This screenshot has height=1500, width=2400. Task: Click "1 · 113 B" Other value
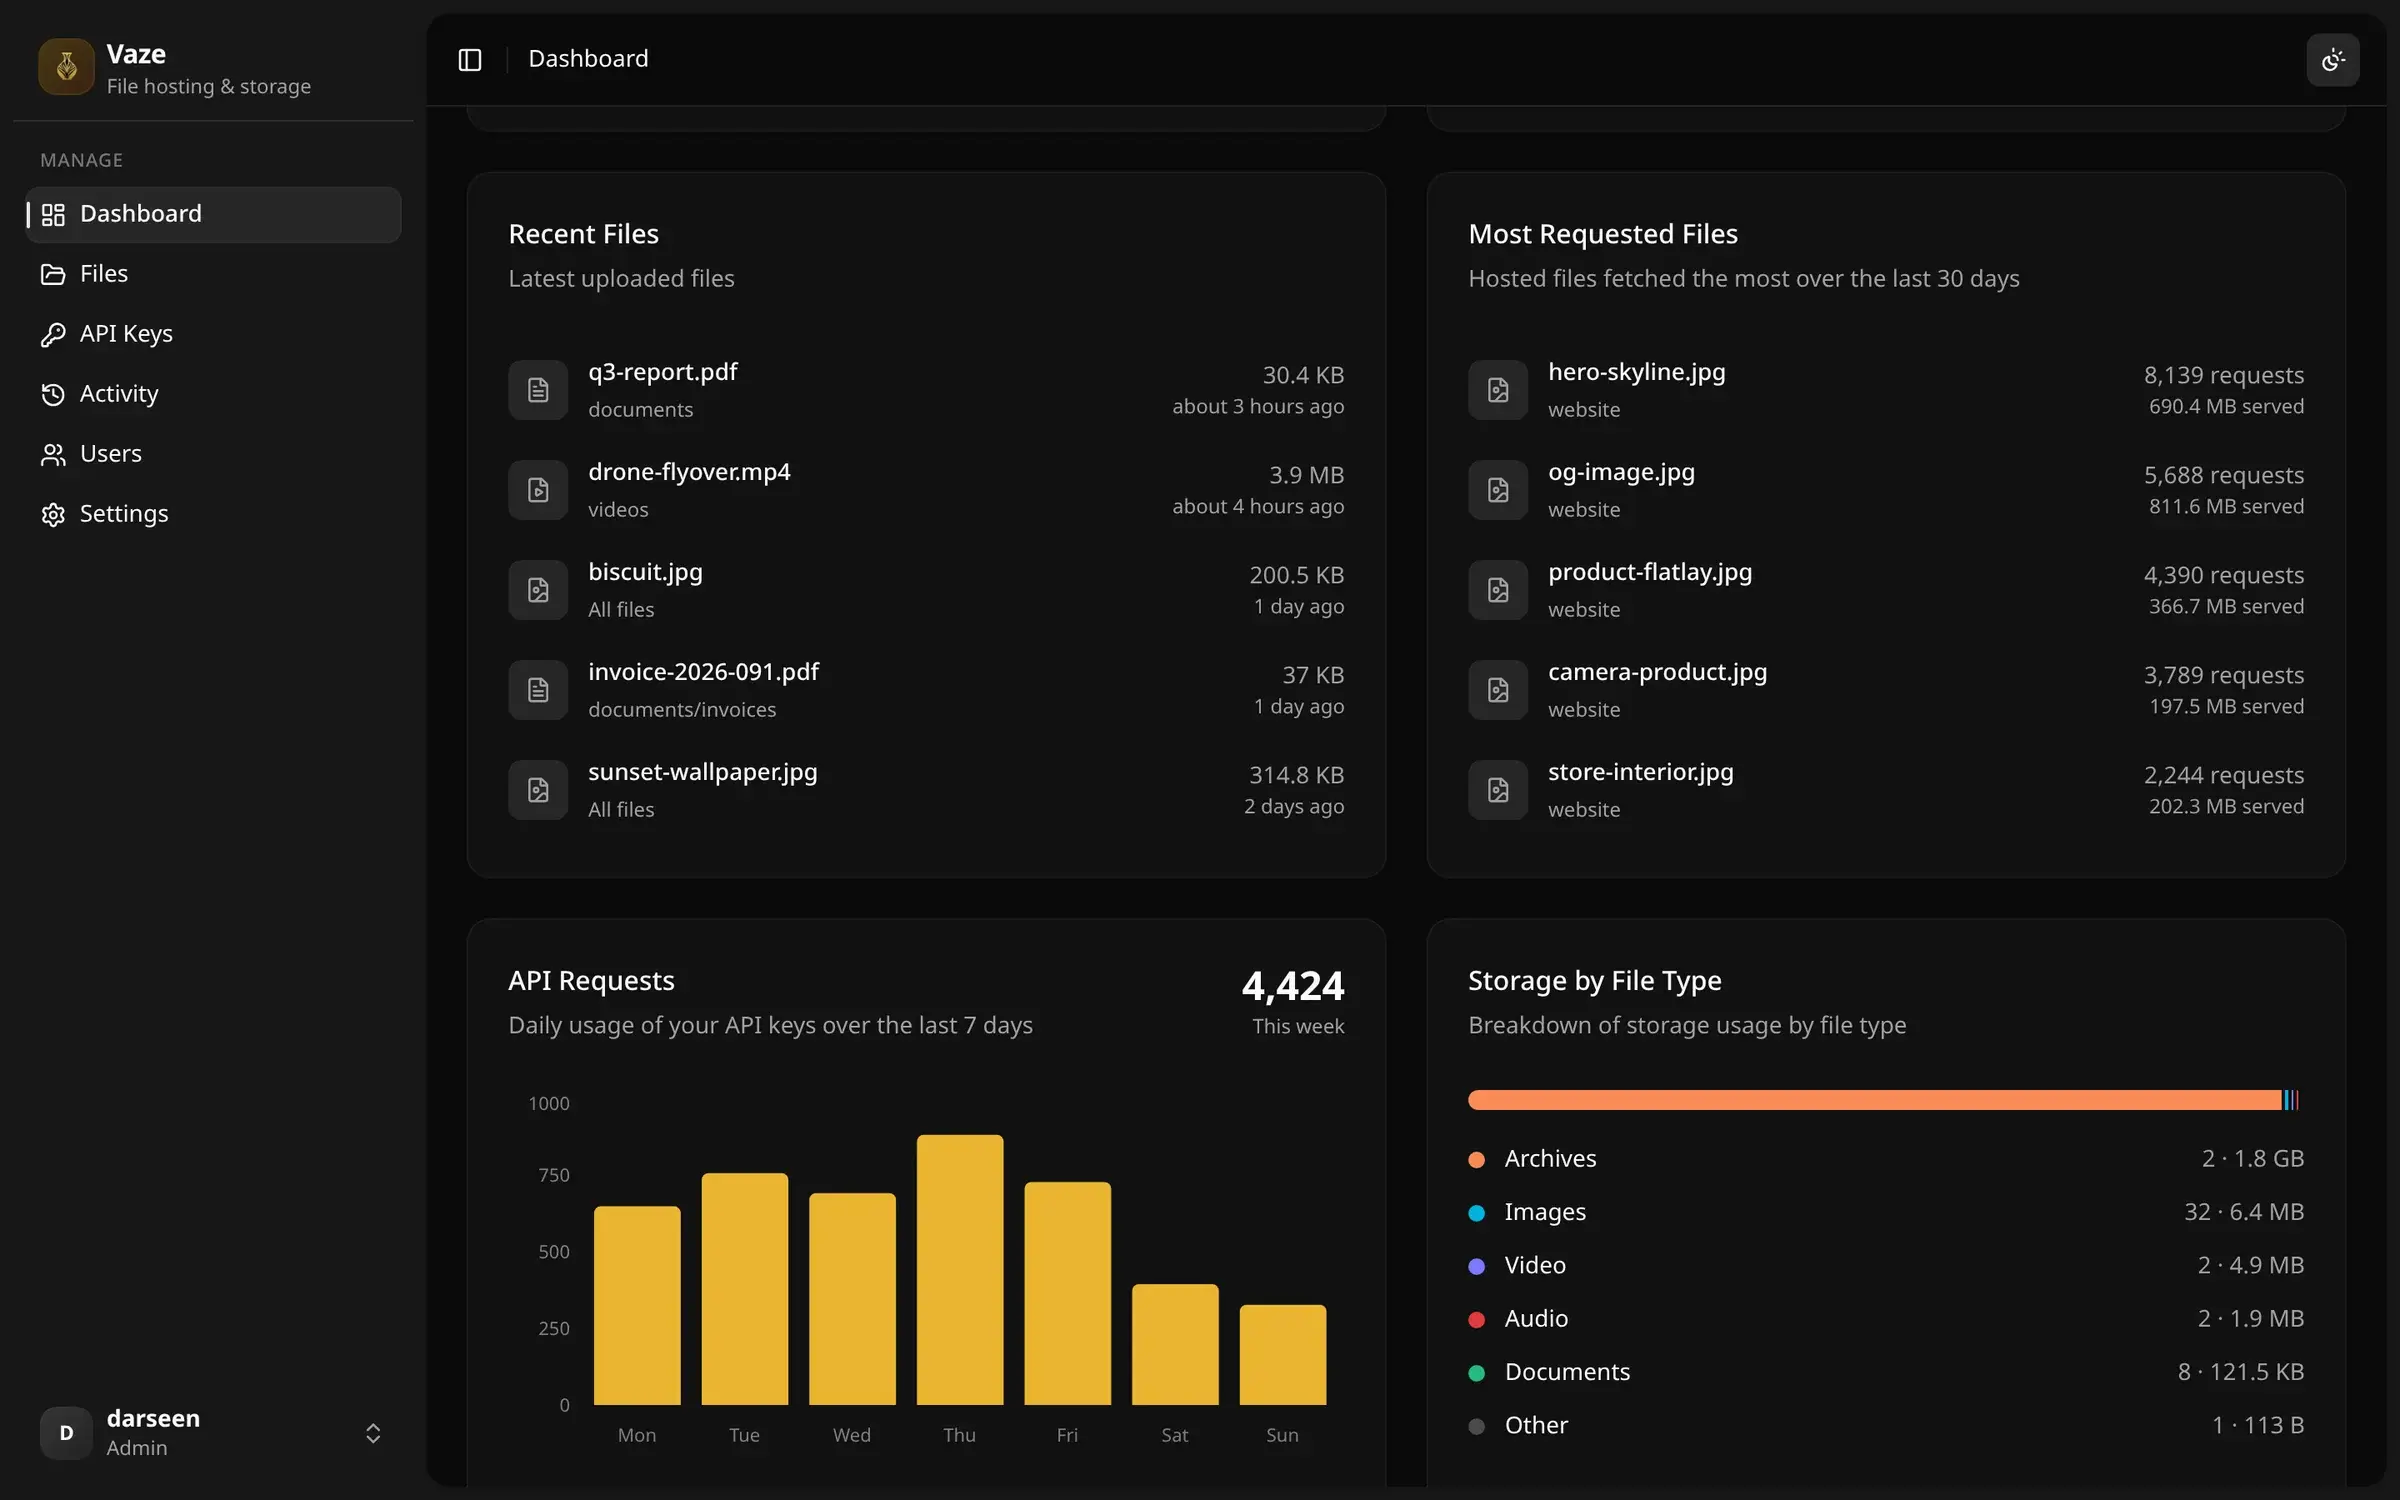(x=2258, y=1425)
